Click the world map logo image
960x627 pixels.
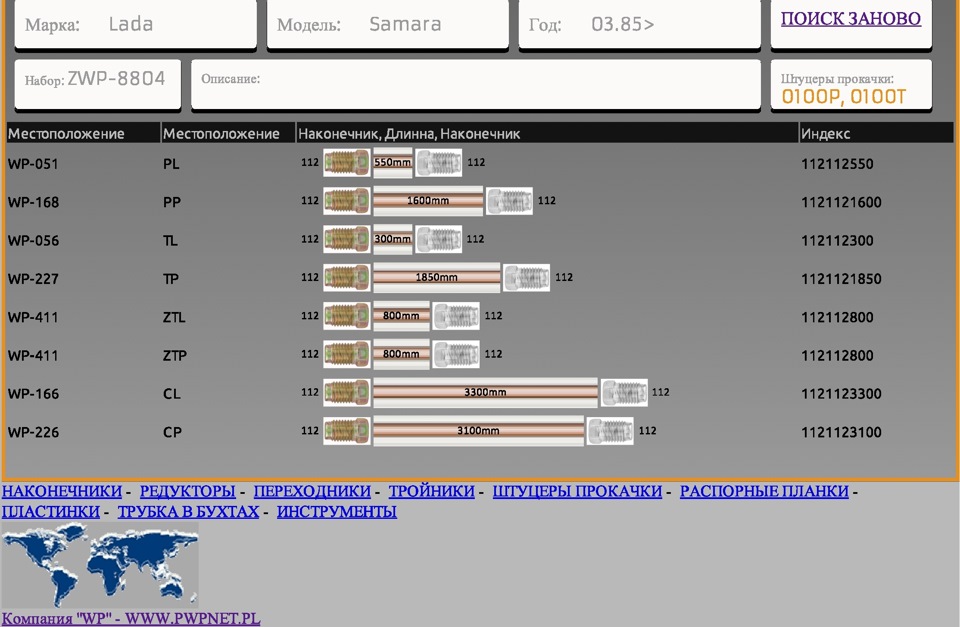[100, 565]
